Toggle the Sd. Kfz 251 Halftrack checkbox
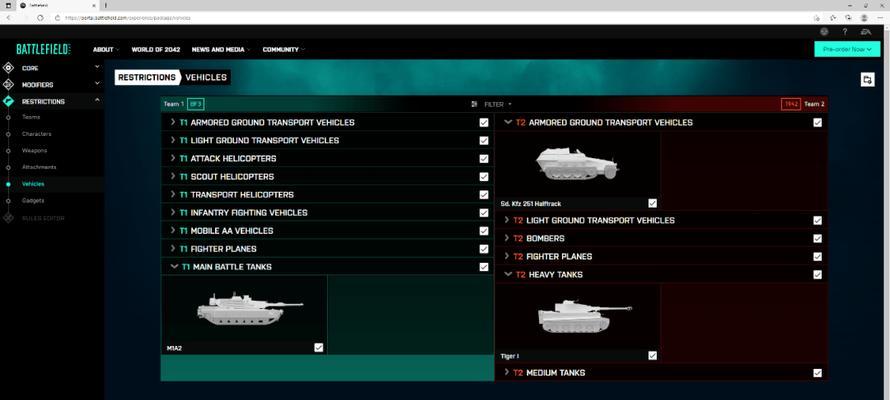 652,203
